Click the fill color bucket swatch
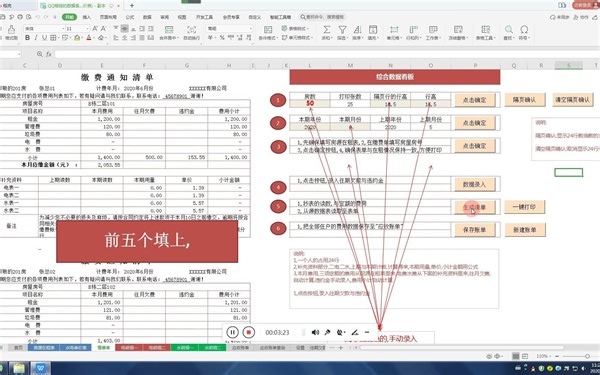 [77, 38]
